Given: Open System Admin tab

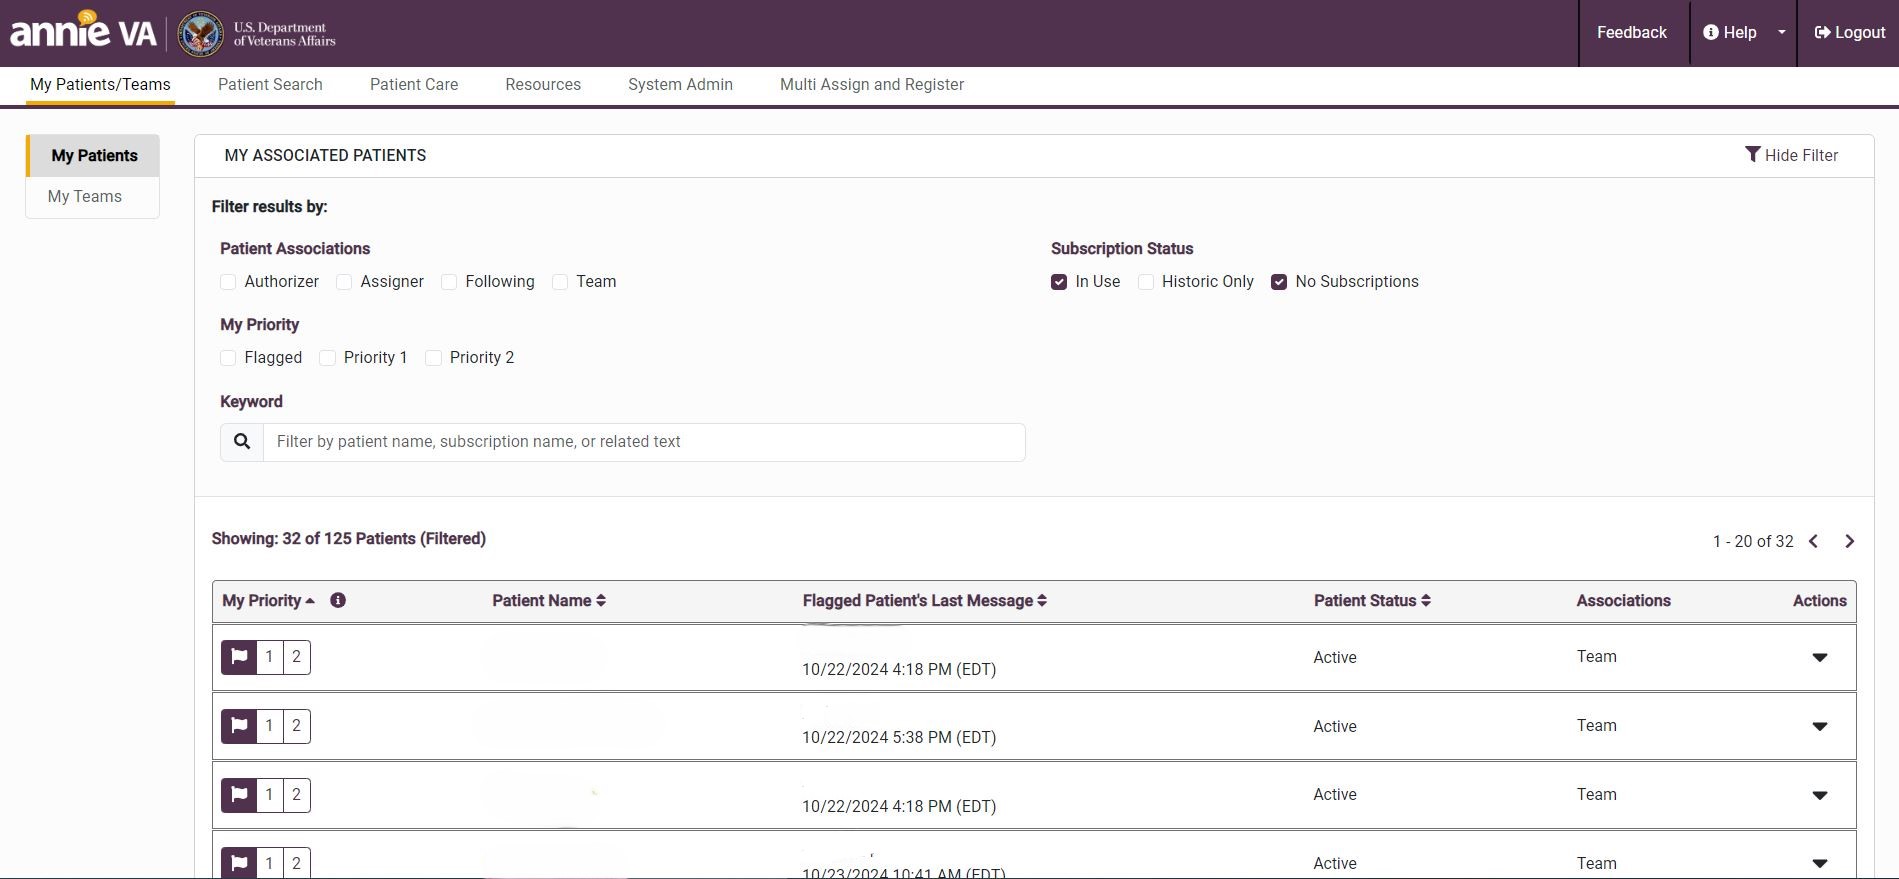Looking at the screenshot, I should point(680,85).
